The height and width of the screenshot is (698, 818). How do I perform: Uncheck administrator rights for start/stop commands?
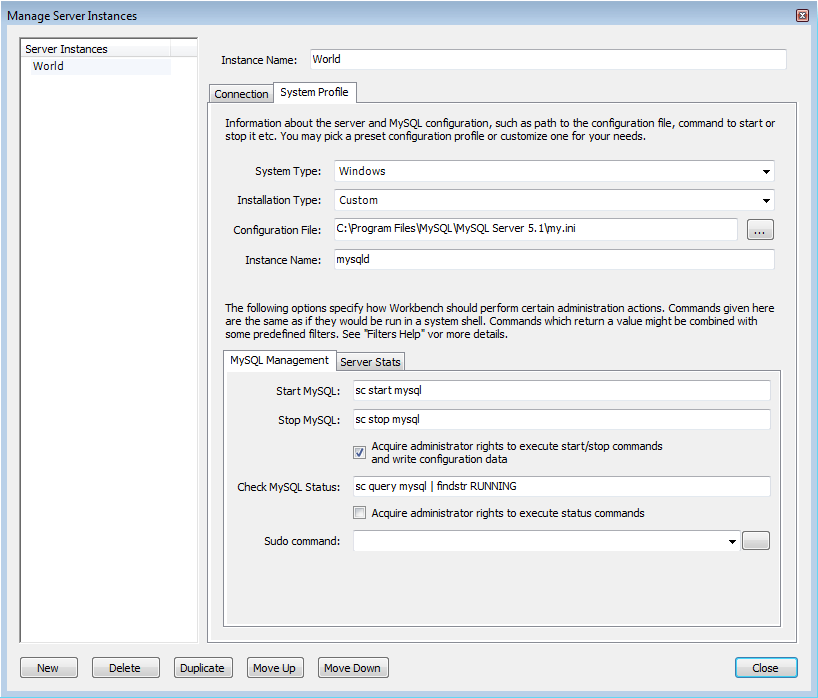(359, 452)
